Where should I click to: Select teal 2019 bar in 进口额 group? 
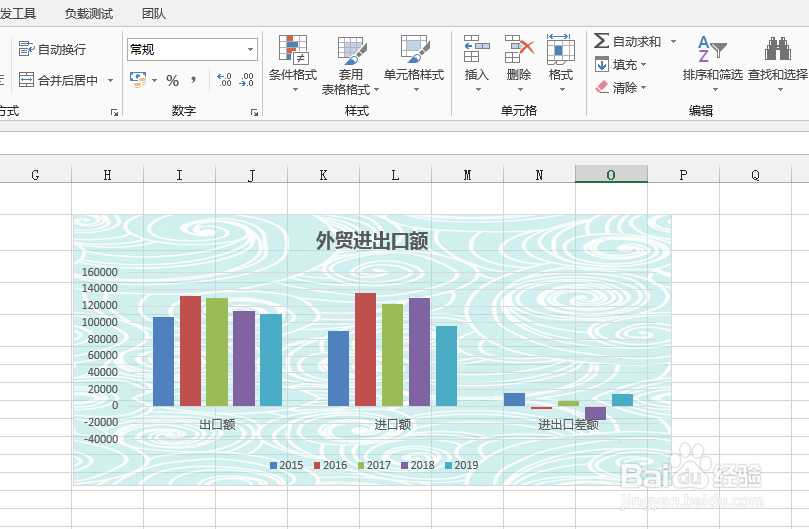tap(446, 366)
